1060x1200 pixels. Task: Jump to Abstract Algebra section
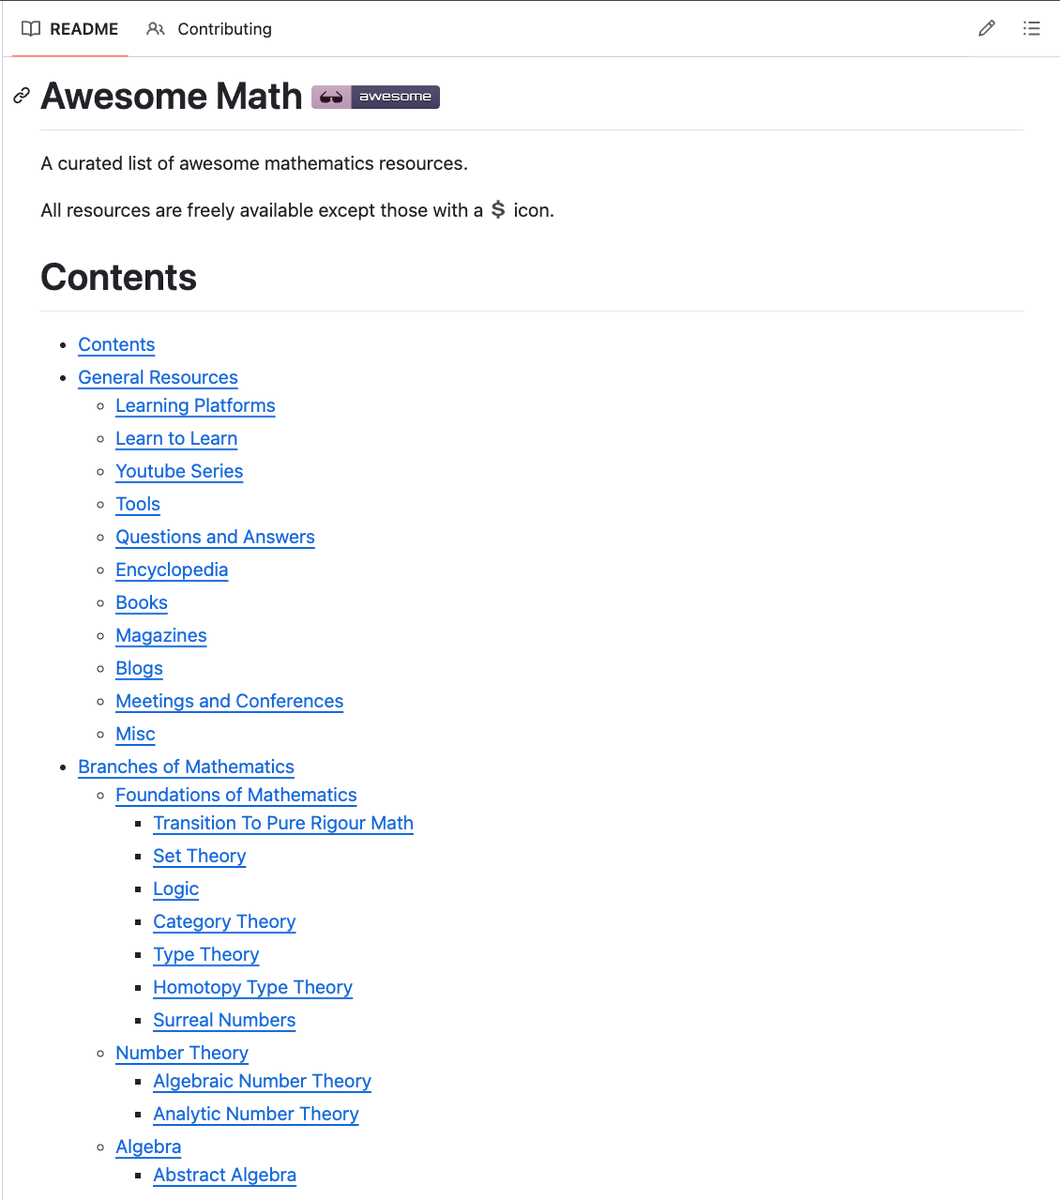click(x=225, y=1175)
